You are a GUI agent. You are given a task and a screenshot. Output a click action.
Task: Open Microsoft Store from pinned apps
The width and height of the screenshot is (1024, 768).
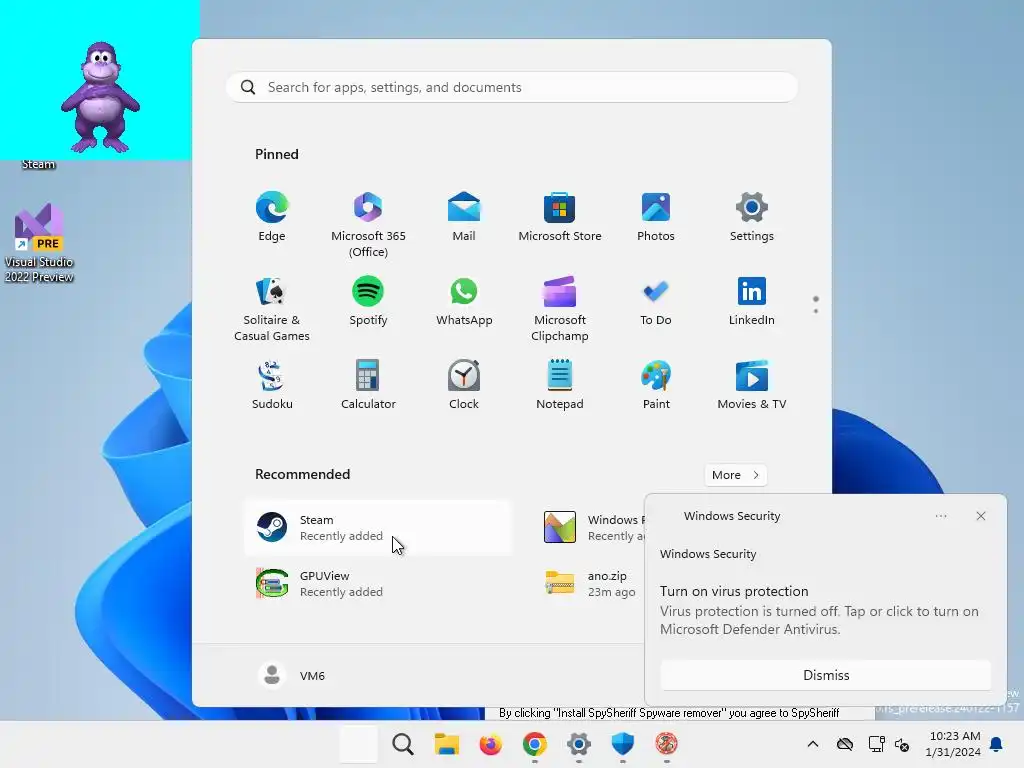[560, 217]
